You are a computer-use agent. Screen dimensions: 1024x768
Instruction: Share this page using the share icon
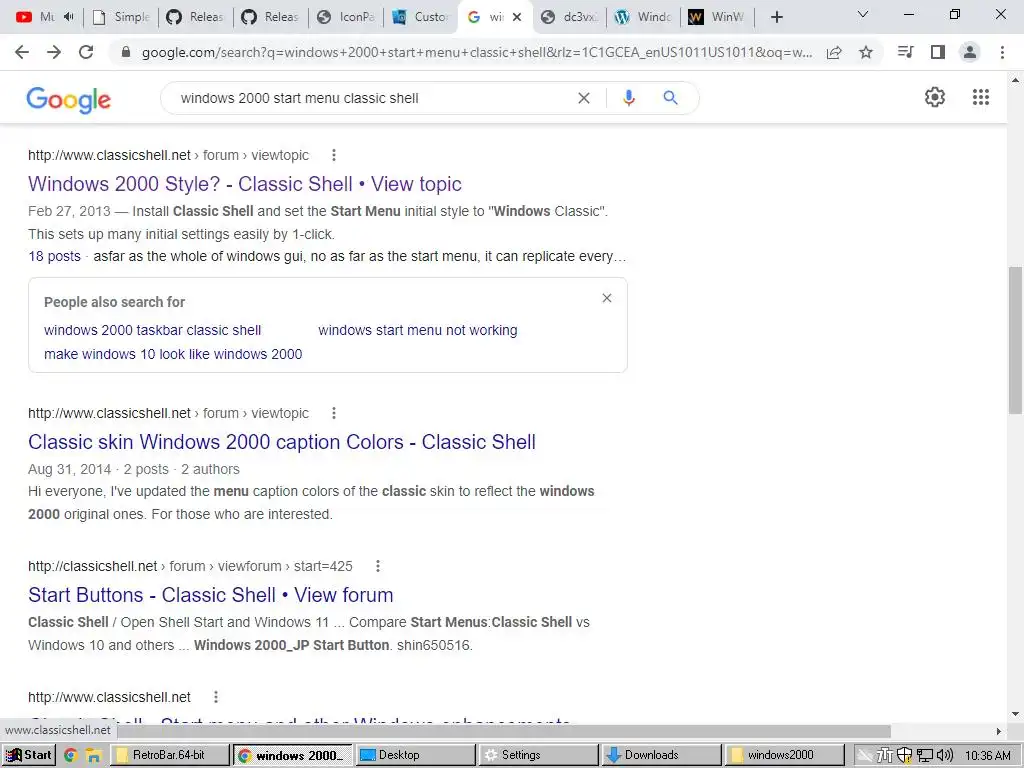(x=834, y=52)
